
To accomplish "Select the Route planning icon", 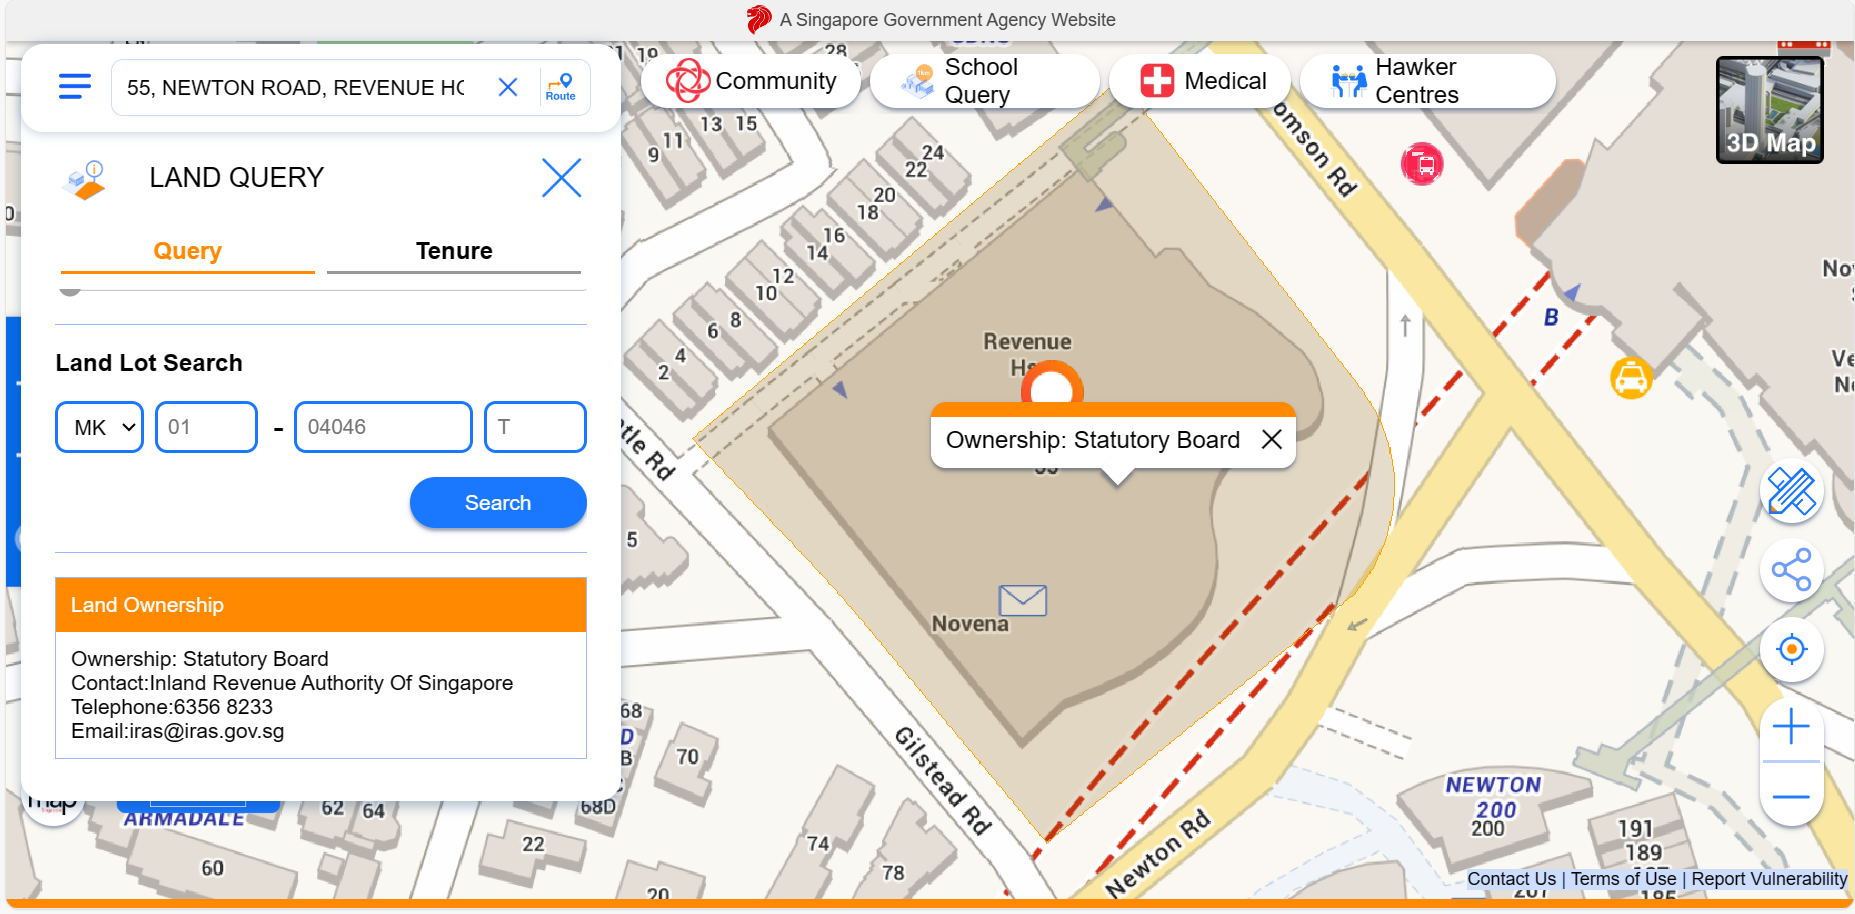I will click(560, 86).
